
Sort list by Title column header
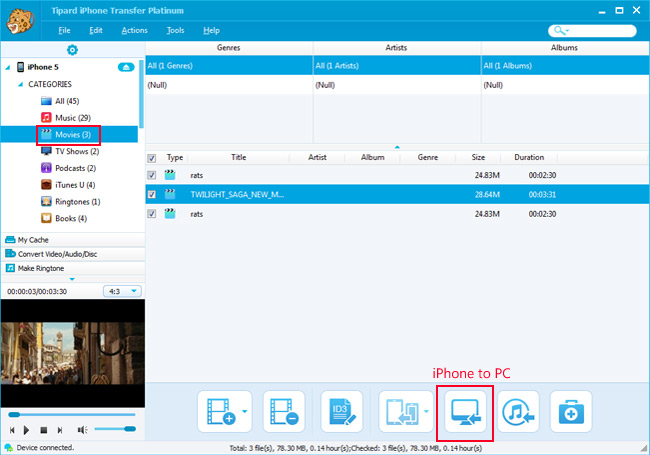tap(238, 157)
